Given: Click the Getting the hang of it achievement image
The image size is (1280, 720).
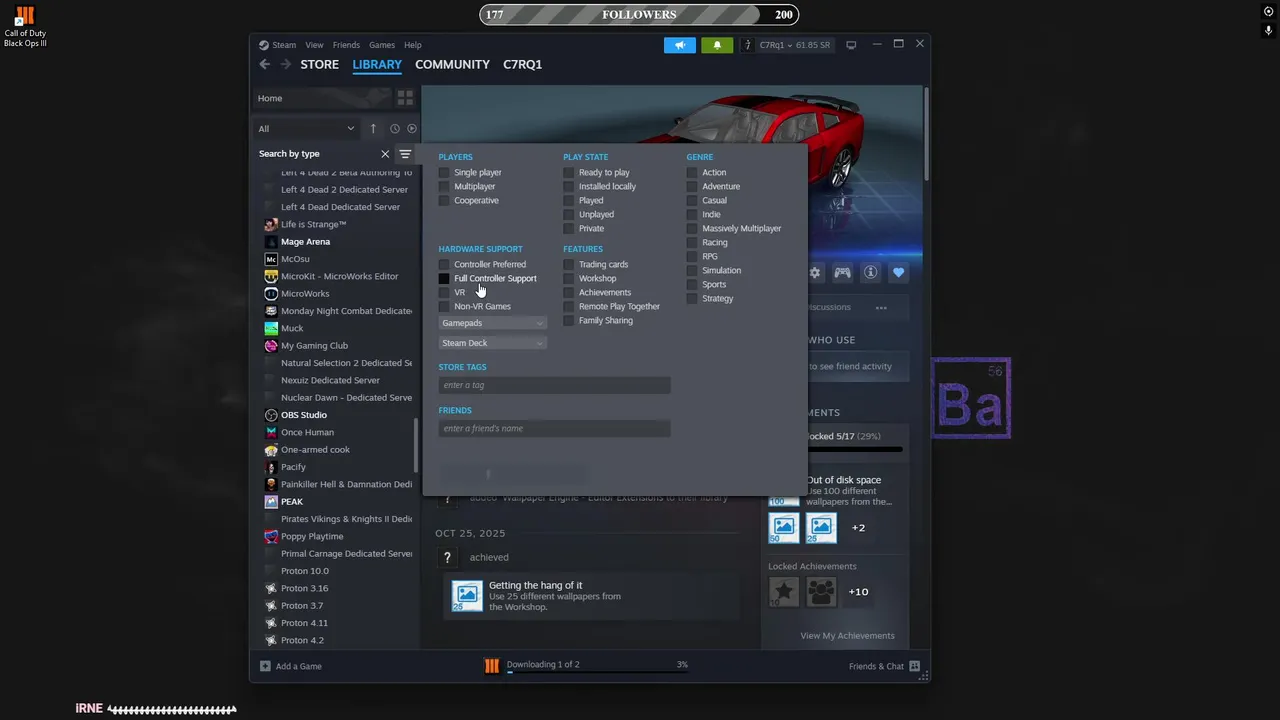Looking at the screenshot, I should pyautogui.click(x=467, y=596).
